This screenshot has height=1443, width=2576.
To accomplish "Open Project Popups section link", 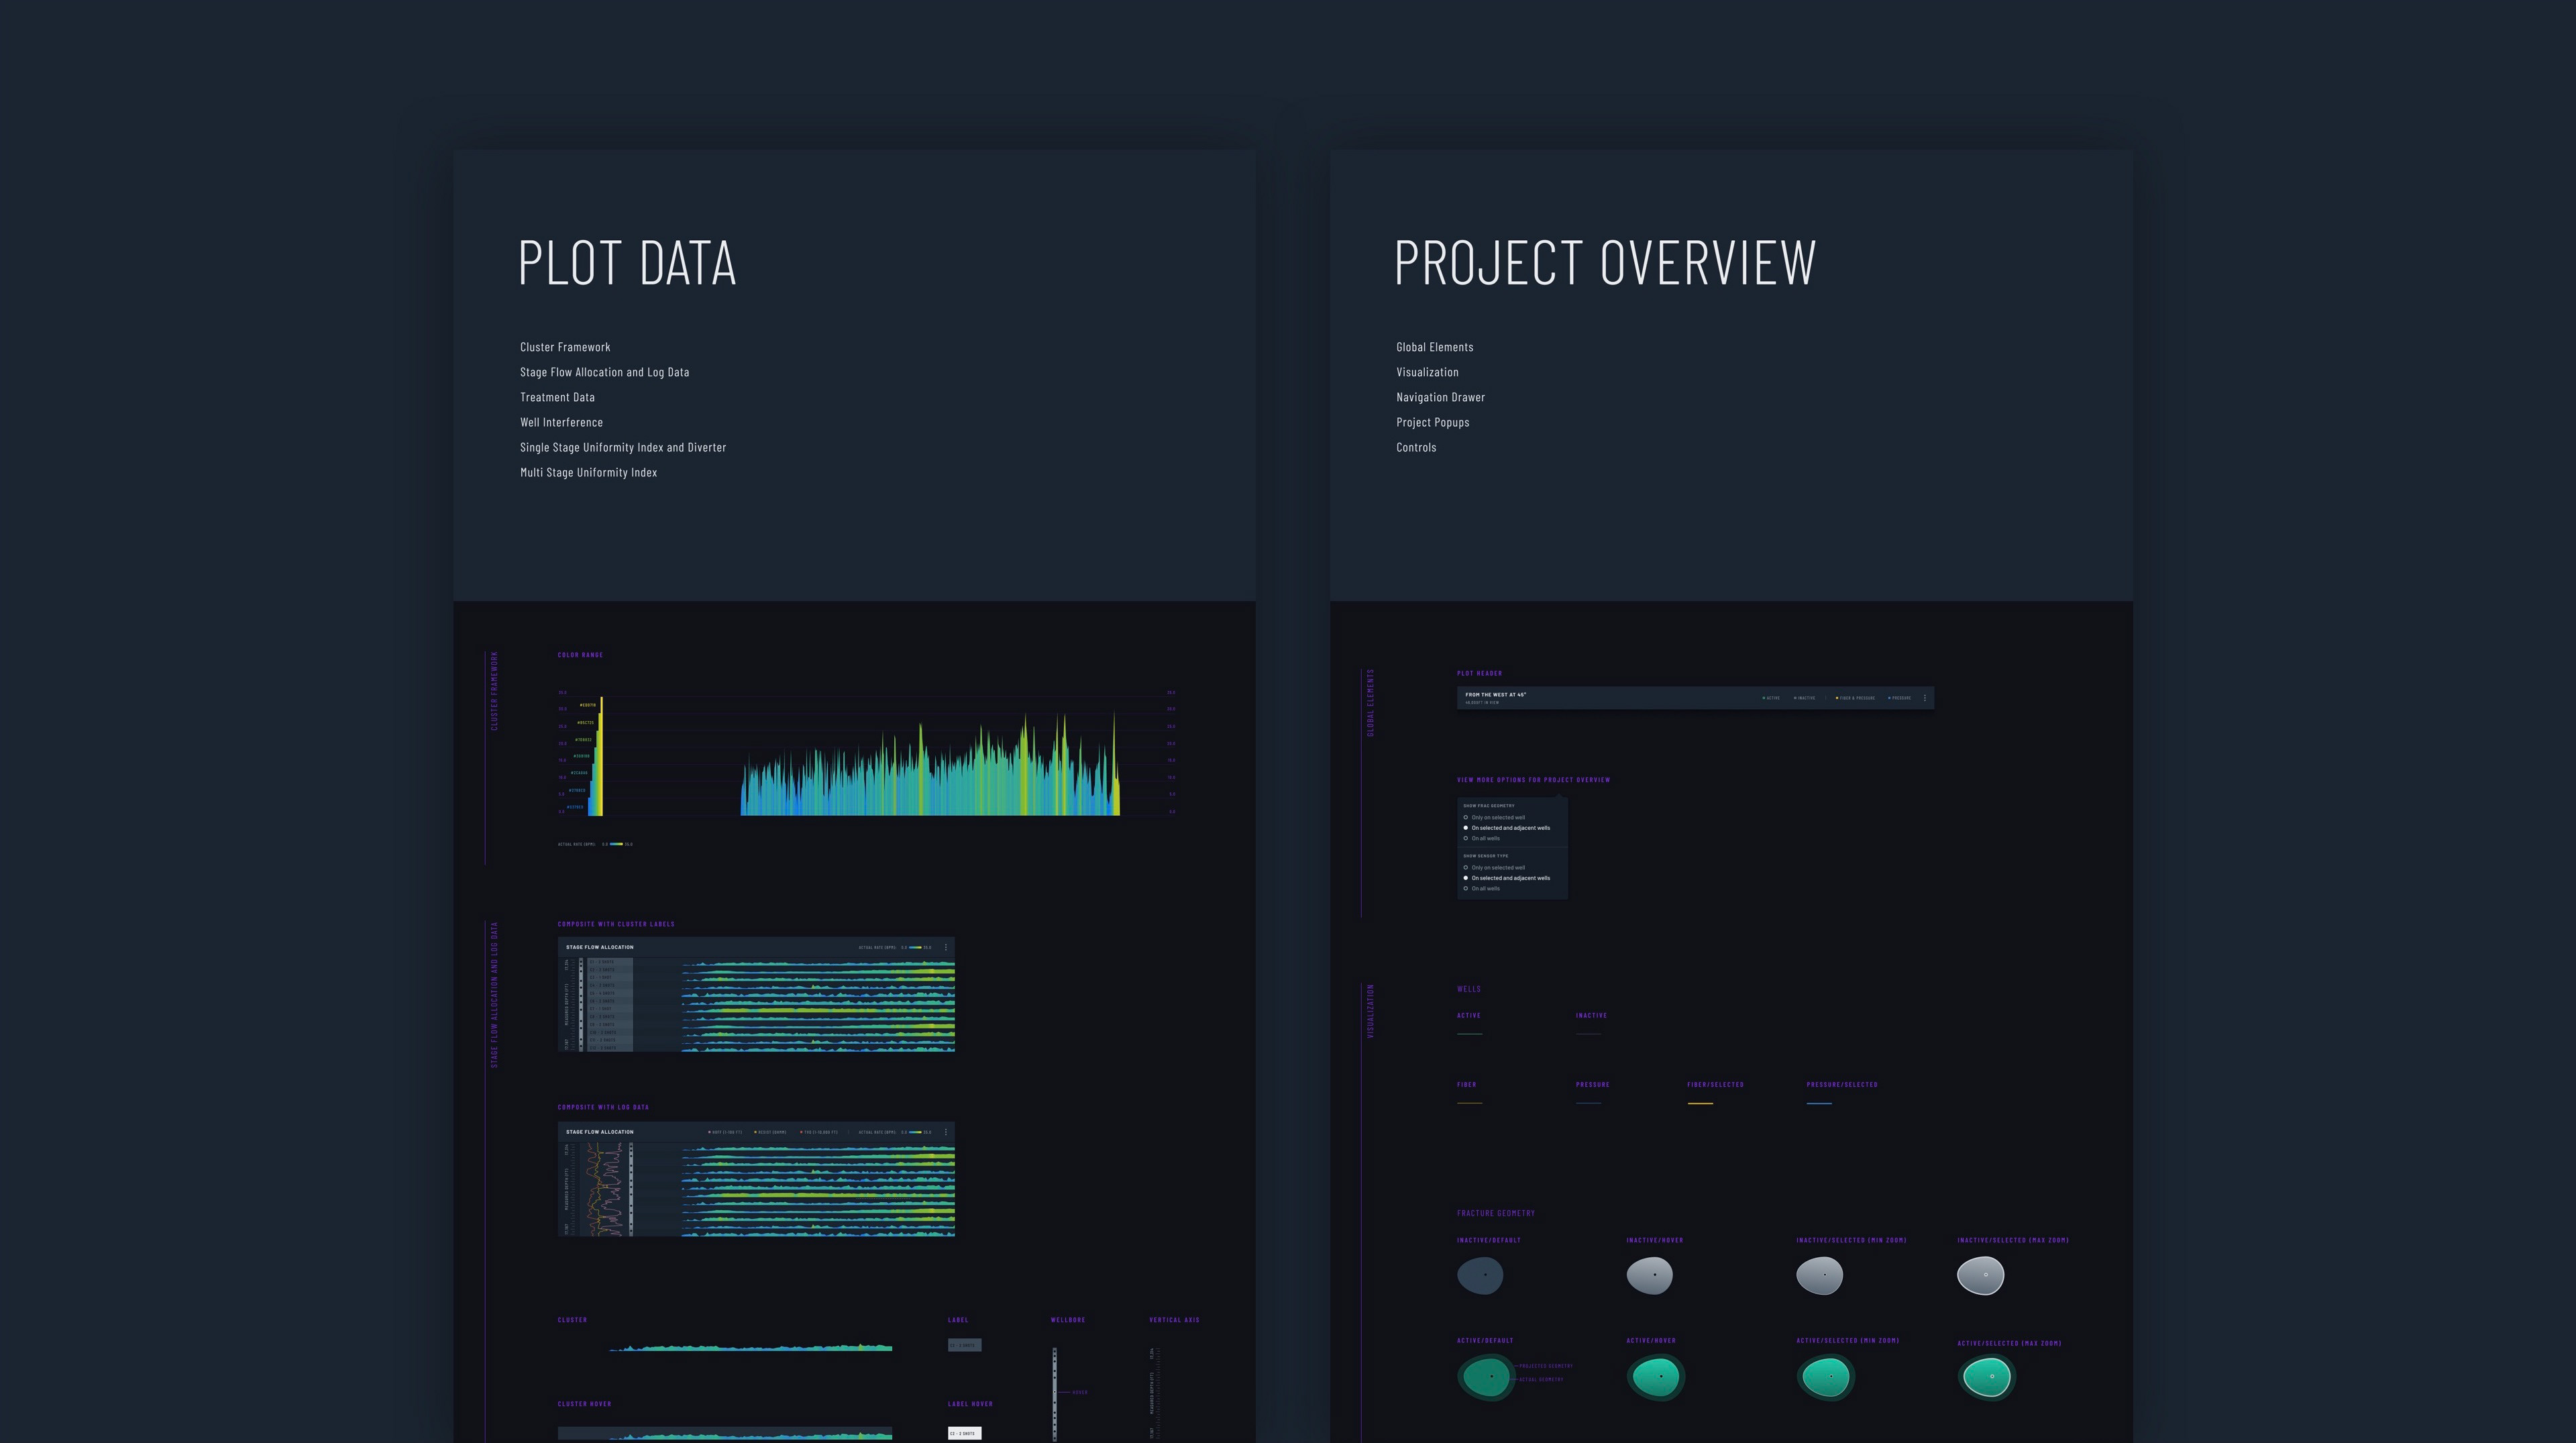I will pos(1432,422).
